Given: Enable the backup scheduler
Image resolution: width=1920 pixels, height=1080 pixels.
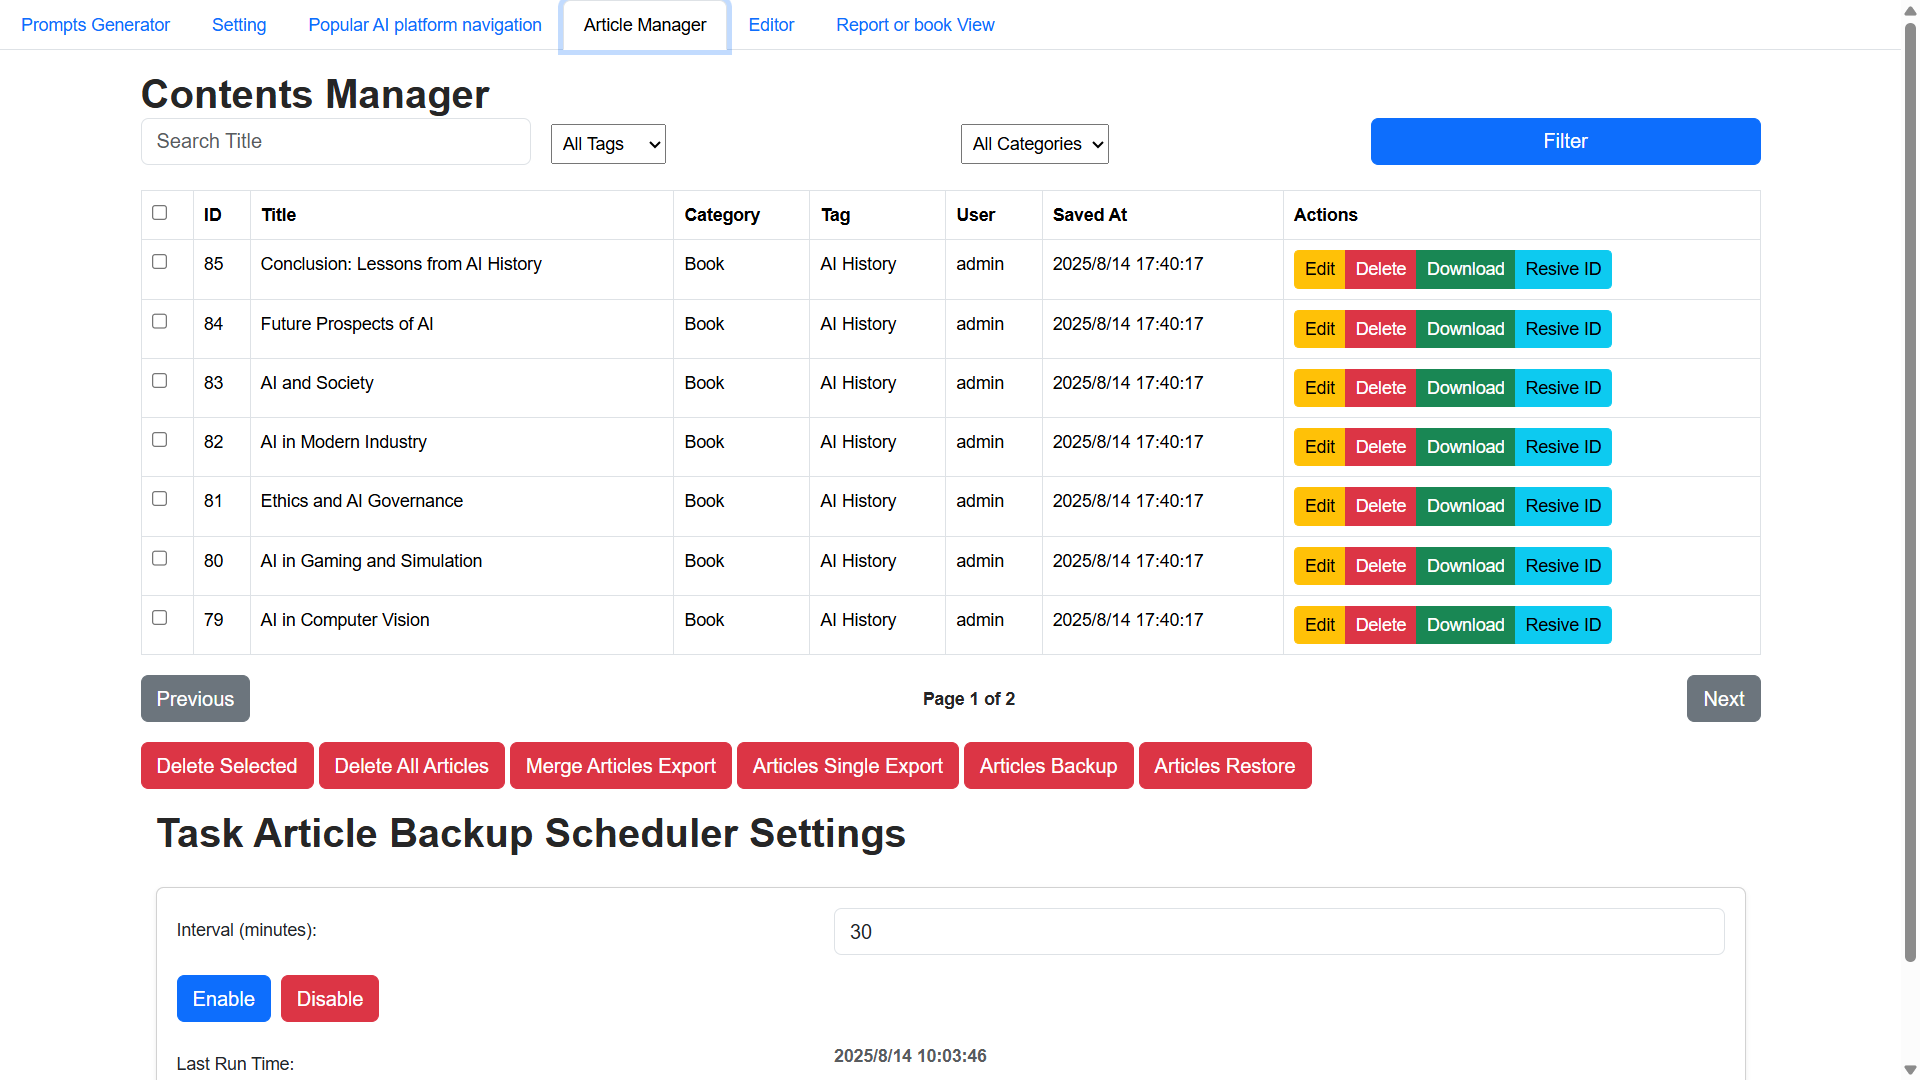Looking at the screenshot, I should pyautogui.click(x=223, y=999).
